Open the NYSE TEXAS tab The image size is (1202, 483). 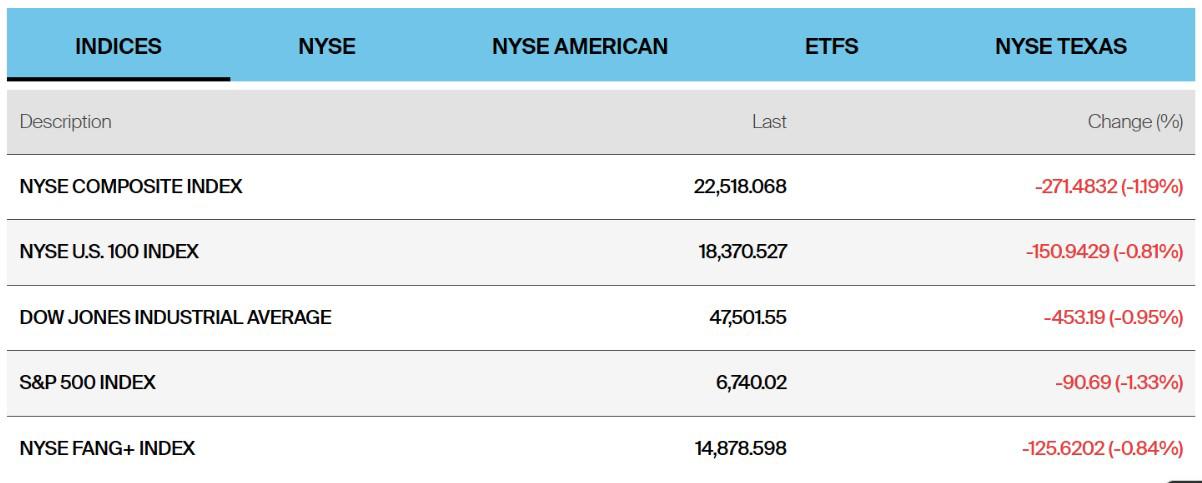click(x=1060, y=46)
